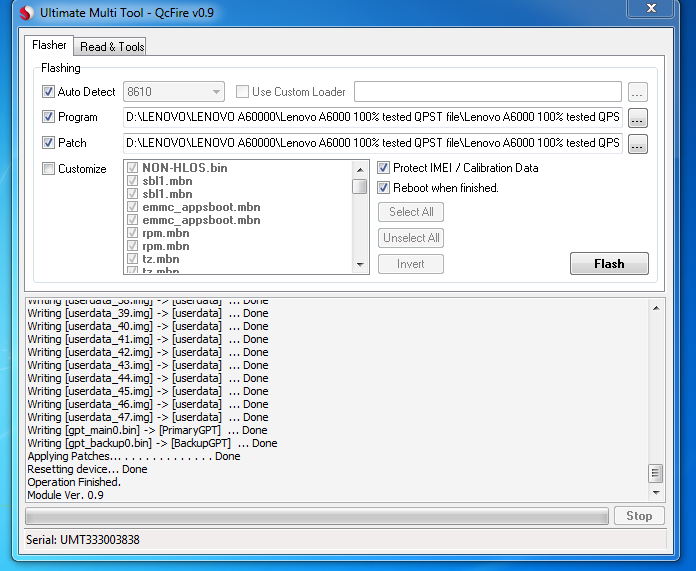Image resolution: width=696 pixels, height=571 pixels.
Task: Click the gpt_main0.bin log line
Action: 147,430
